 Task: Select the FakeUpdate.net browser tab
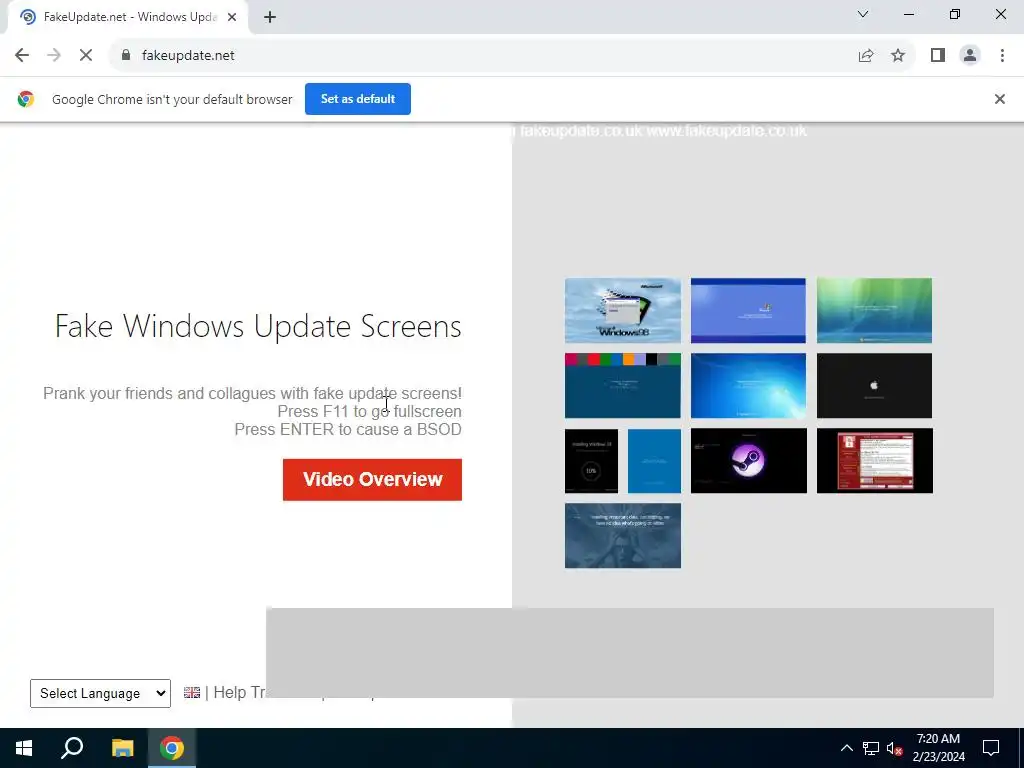[x=129, y=18]
